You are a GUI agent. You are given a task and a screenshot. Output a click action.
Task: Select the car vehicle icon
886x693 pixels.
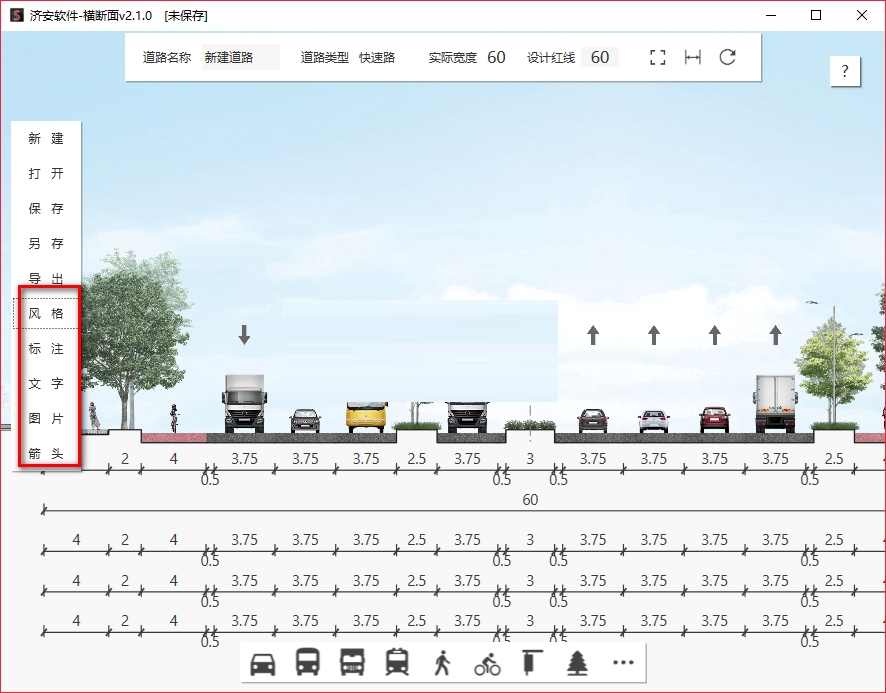(x=263, y=664)
